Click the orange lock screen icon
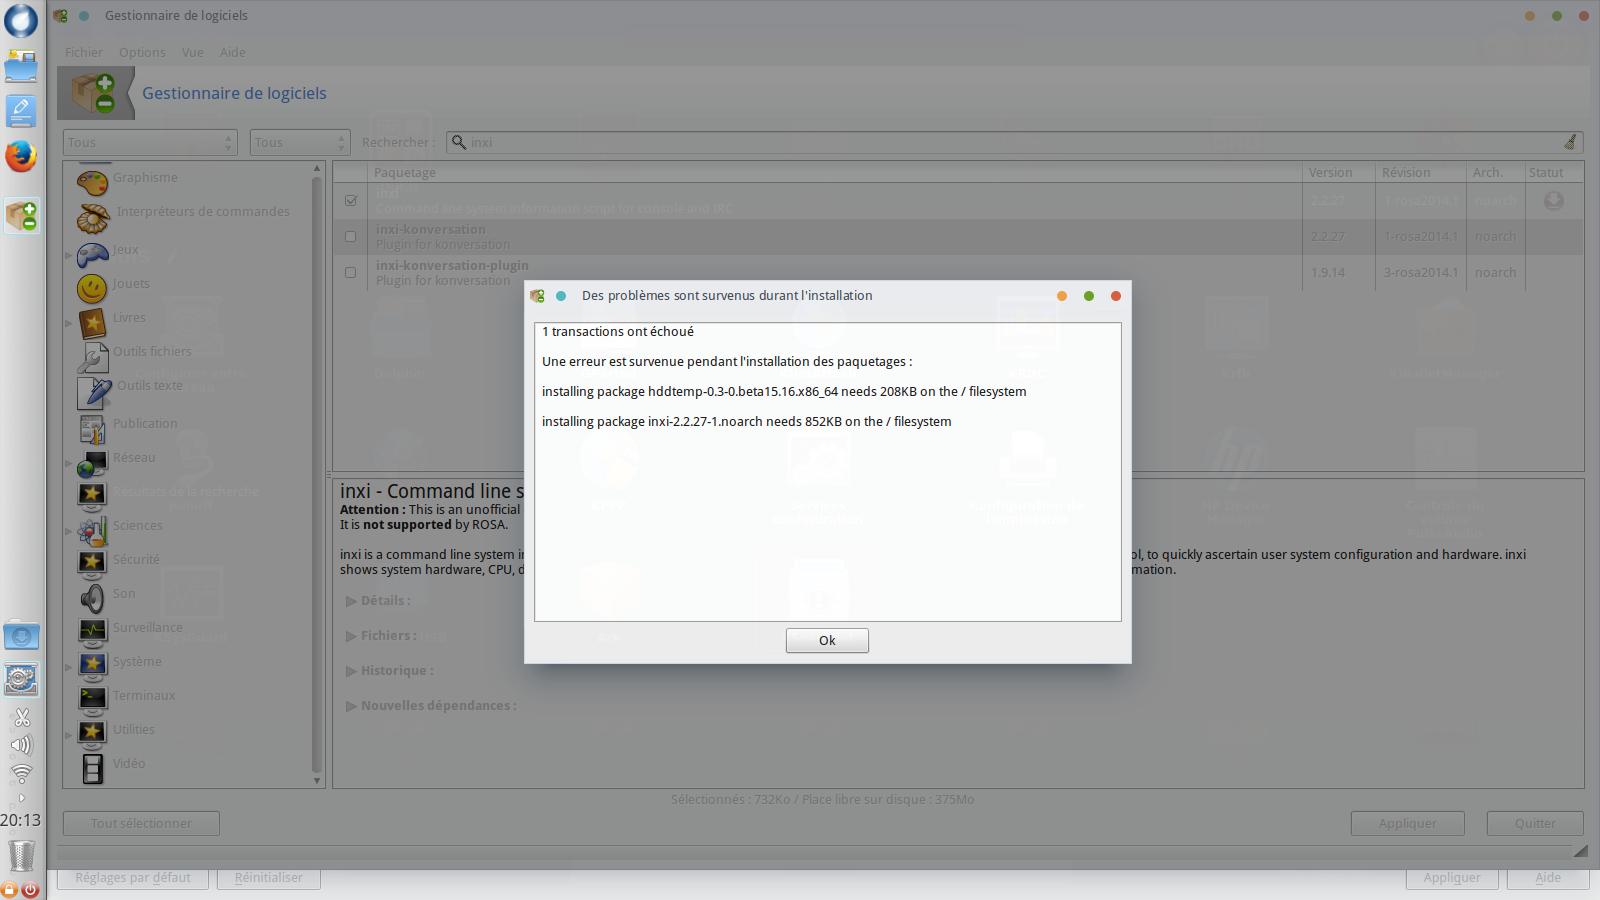Viewport: 1600px width, 900px height. click(9, 889)
